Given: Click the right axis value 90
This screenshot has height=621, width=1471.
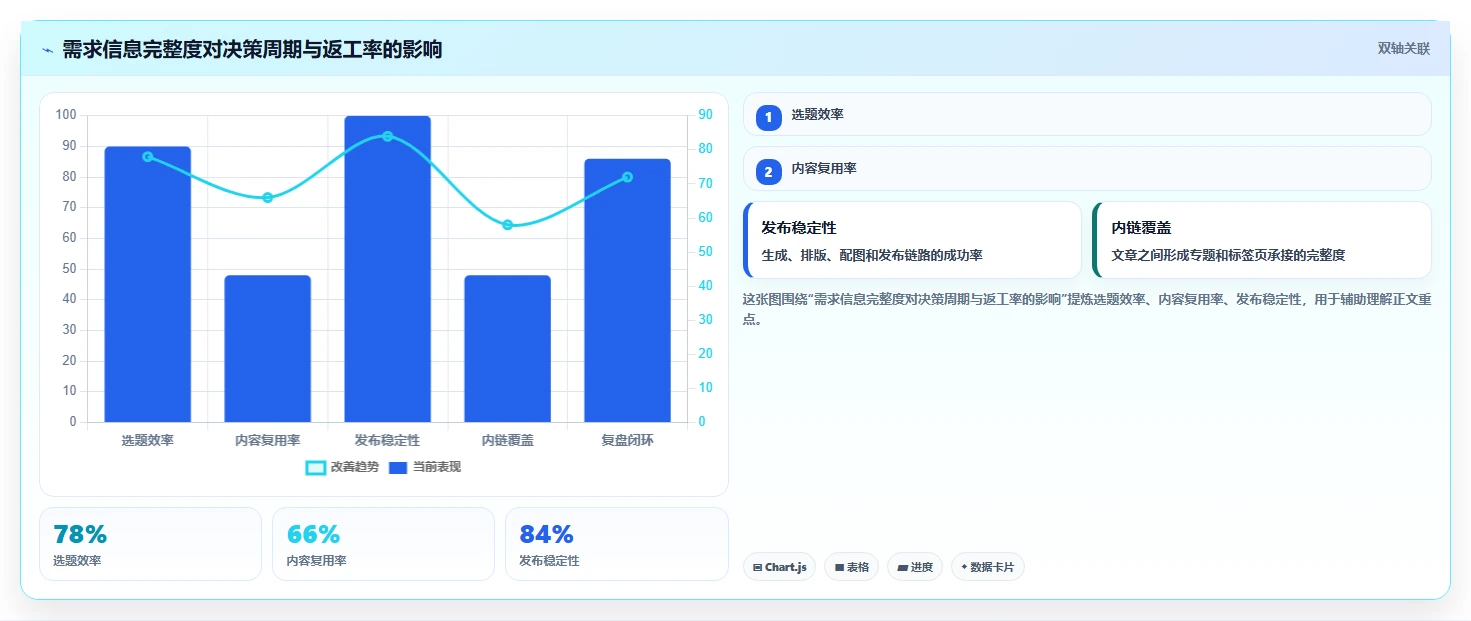Looking at the screenshot, I should coord(706,115).
